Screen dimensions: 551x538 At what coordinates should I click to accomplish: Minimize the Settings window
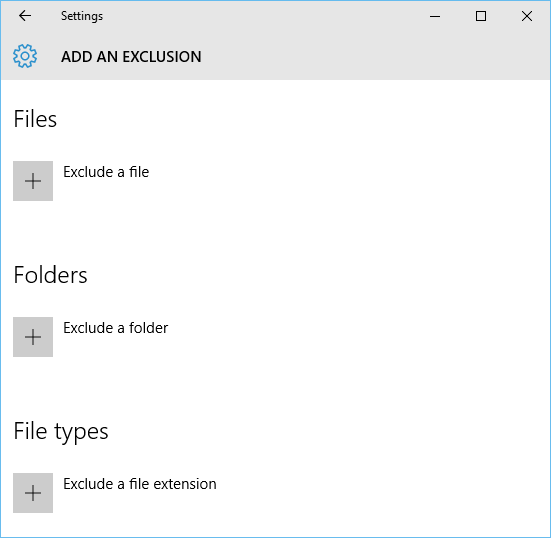[x=435, y=16]
